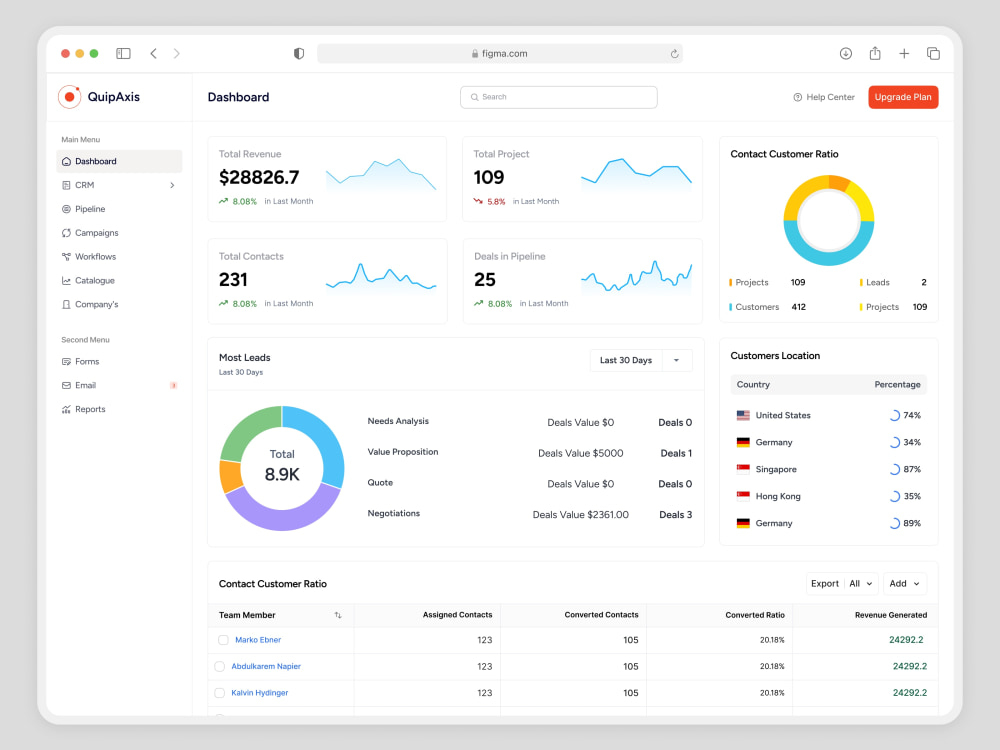Tick the Marko Ebner row checkbox
This screenshot has width=1000, height=750.
coord(223,640)
